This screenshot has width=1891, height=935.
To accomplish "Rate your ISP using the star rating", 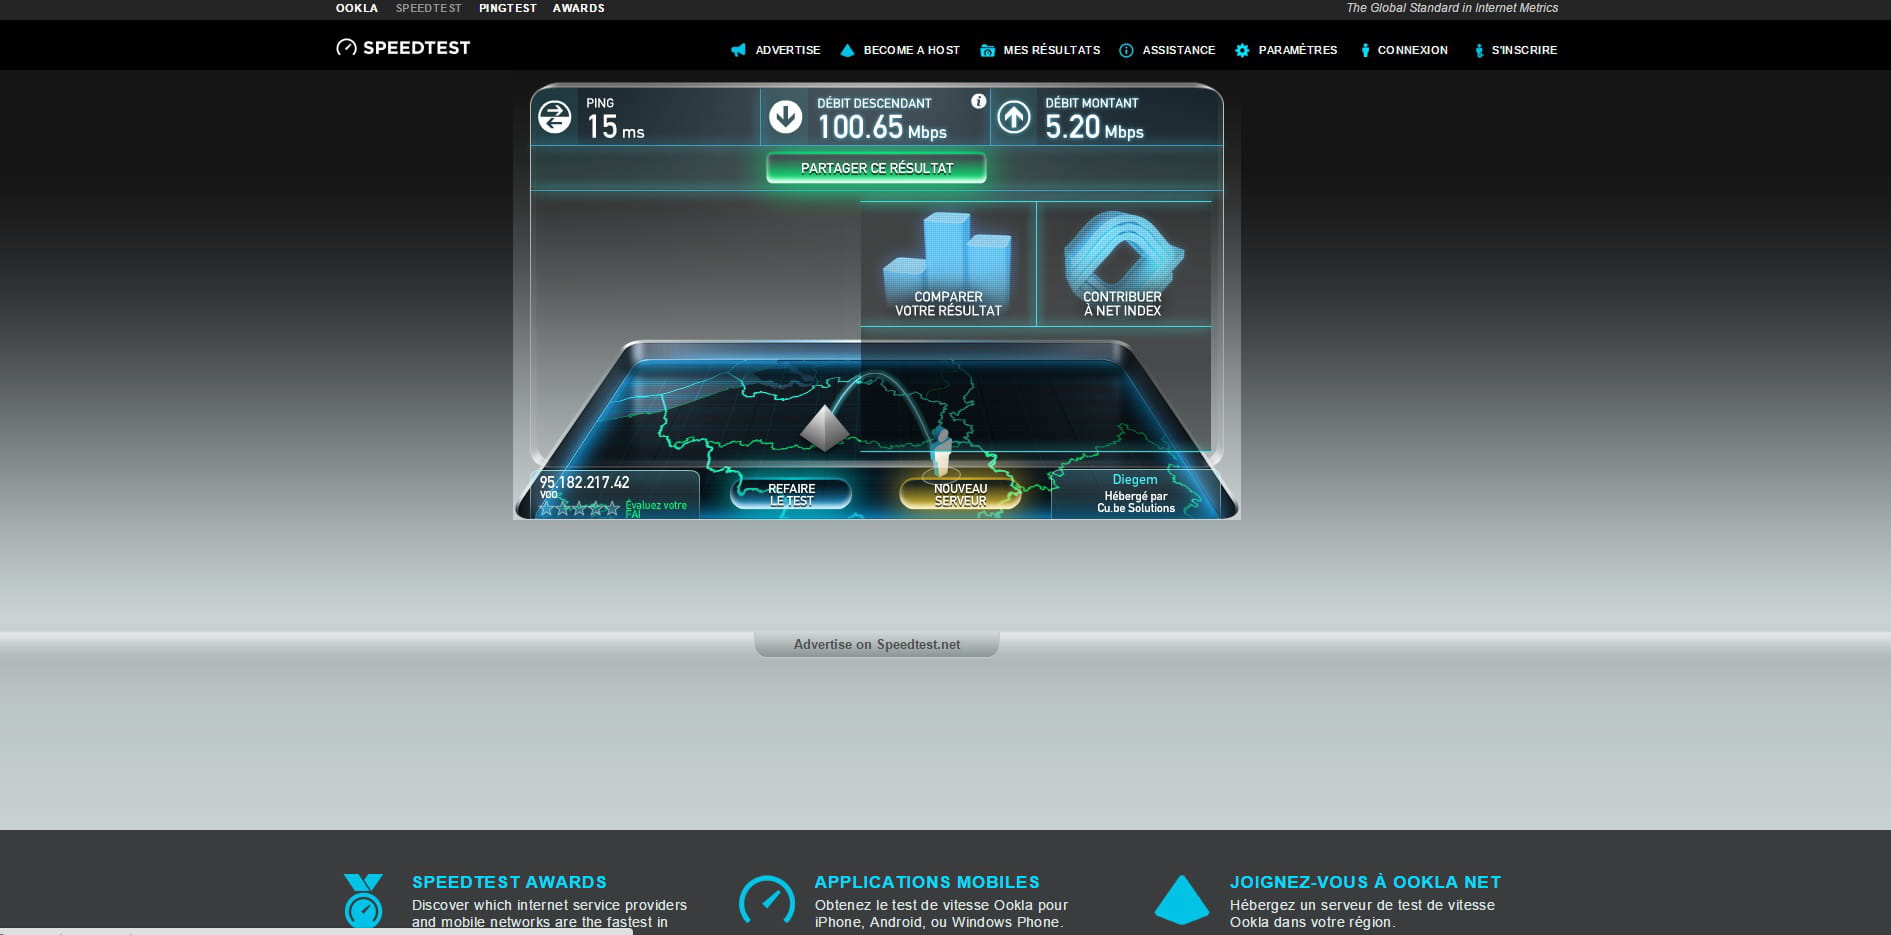I will click(579, 508).
